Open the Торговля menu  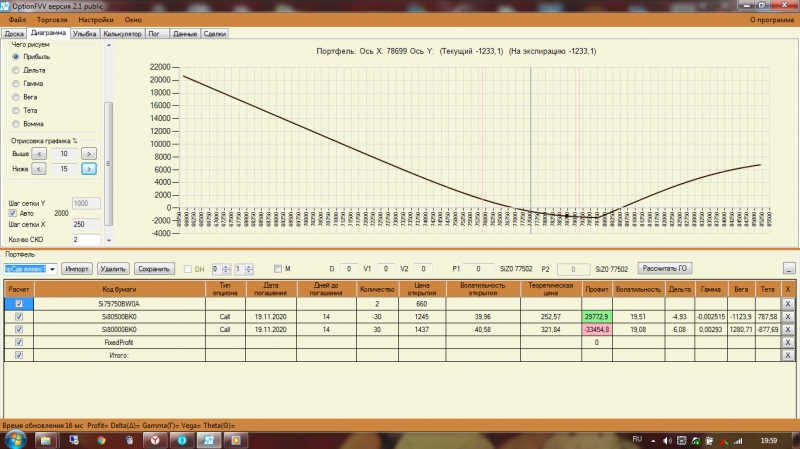52,19
